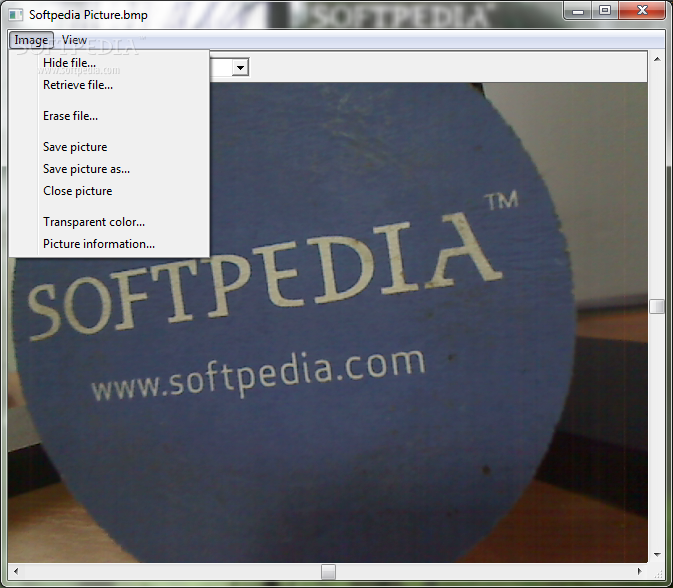Maximize the Softpedia Picture.bmp window
The image size is (673, 588).
(605, 11)
